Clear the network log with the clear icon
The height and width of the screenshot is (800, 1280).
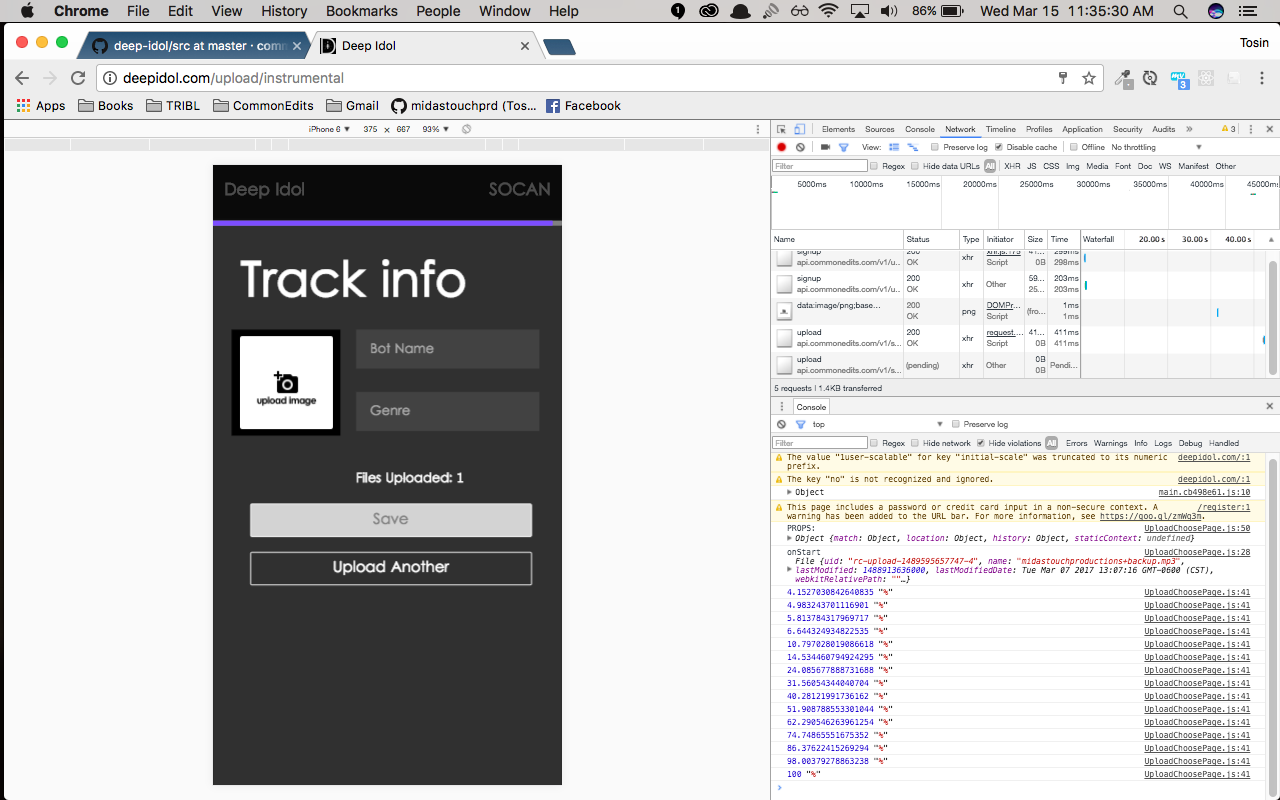point(800,147)
